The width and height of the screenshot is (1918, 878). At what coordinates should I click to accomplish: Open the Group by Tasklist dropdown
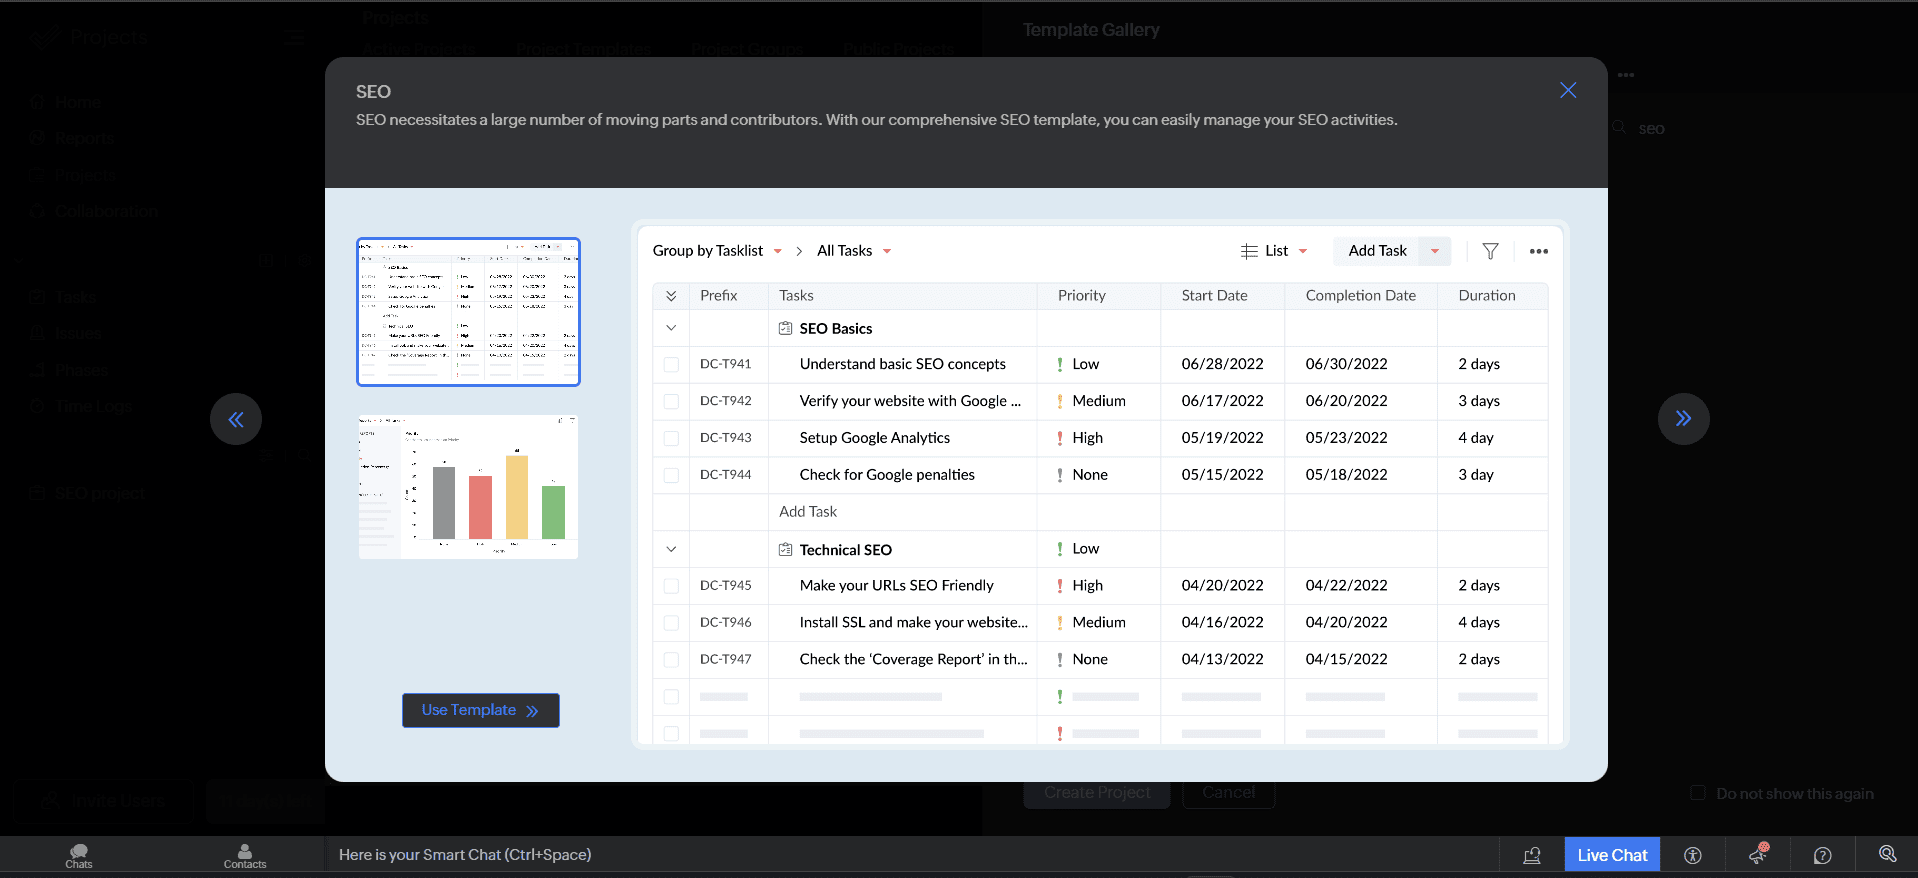(x=716, y=251)
